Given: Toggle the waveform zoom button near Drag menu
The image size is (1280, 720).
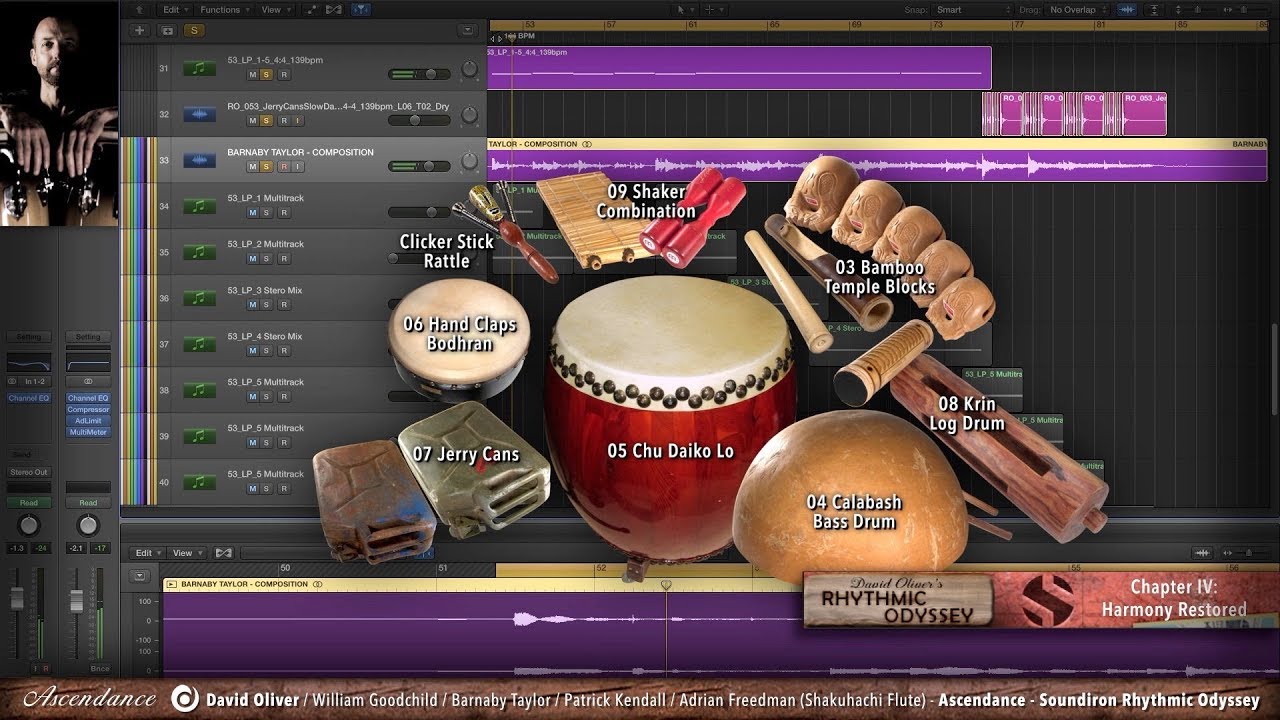Looking at the screenshot, I should point(1127,10).
